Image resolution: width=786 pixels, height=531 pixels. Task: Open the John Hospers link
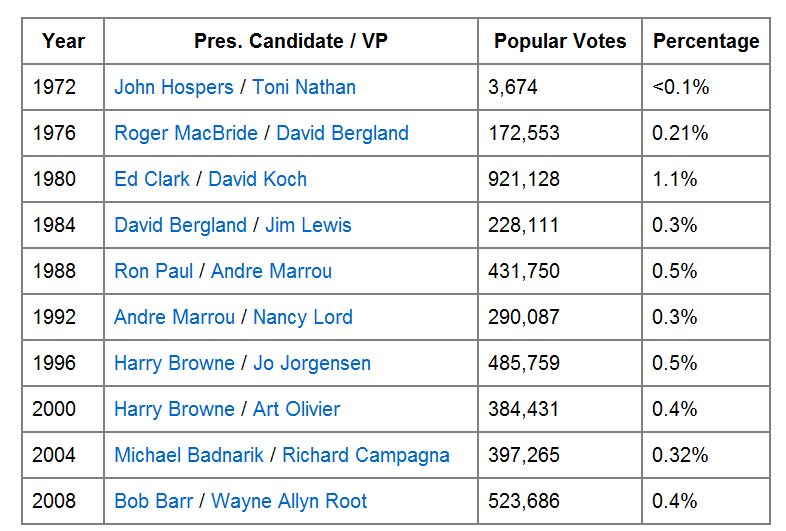click(174, 87)
